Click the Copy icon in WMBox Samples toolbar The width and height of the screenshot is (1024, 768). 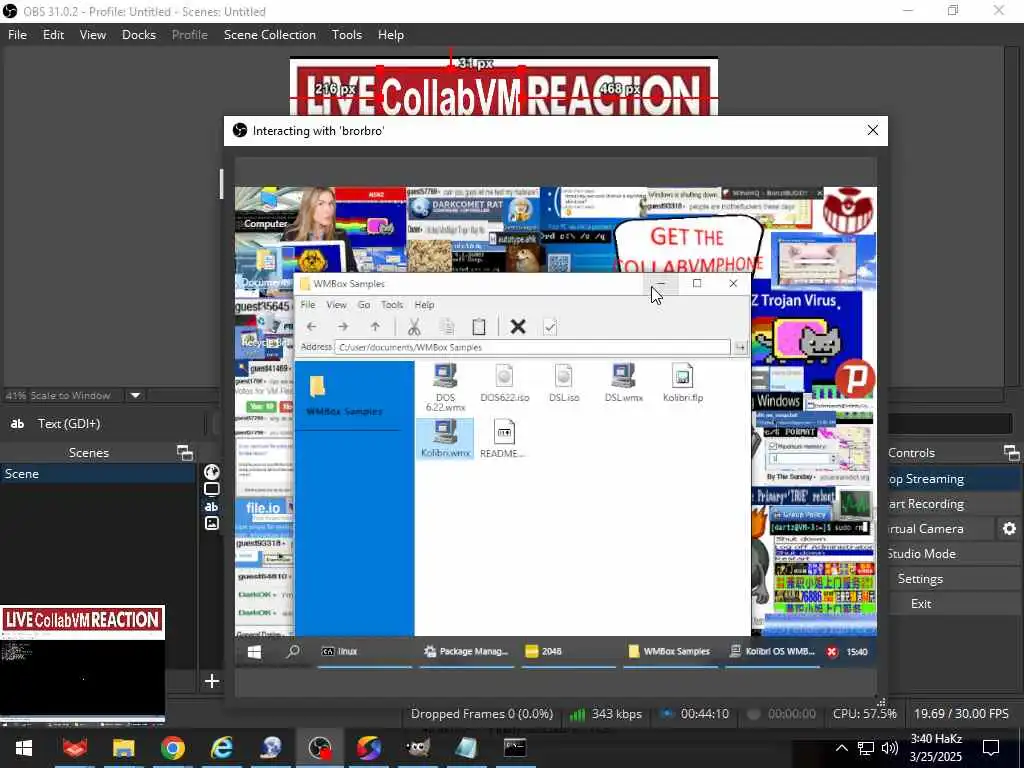tap(447, 327)
